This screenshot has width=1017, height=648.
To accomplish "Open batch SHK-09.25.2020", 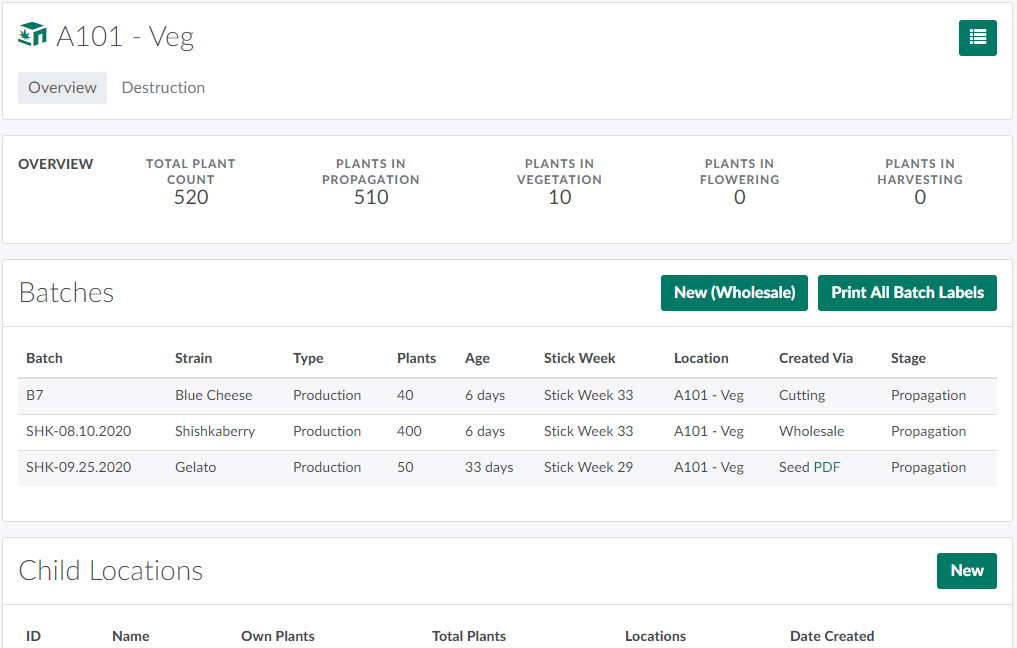I will (78, 467).
